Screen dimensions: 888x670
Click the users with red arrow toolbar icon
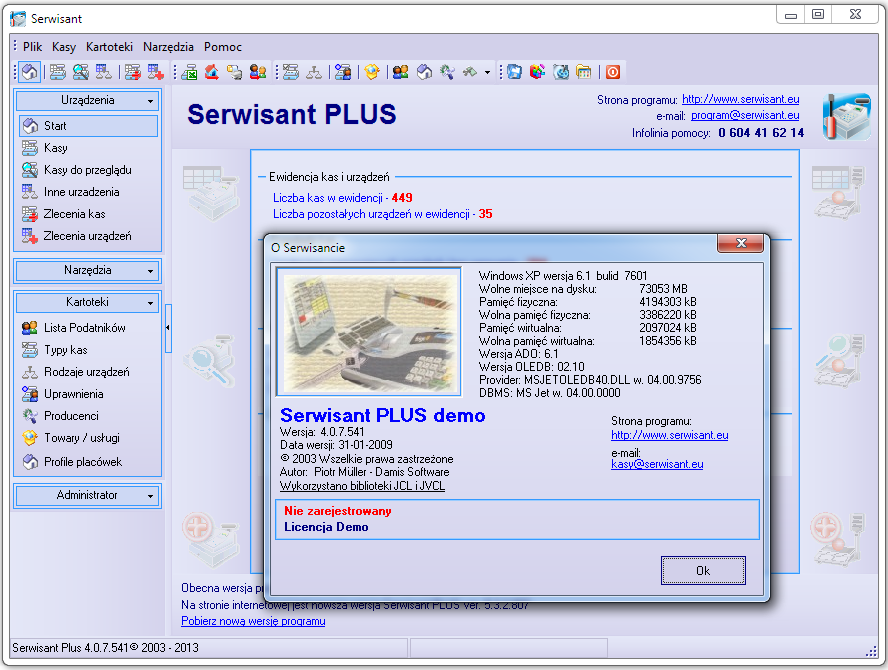click(x=258, y=72)
